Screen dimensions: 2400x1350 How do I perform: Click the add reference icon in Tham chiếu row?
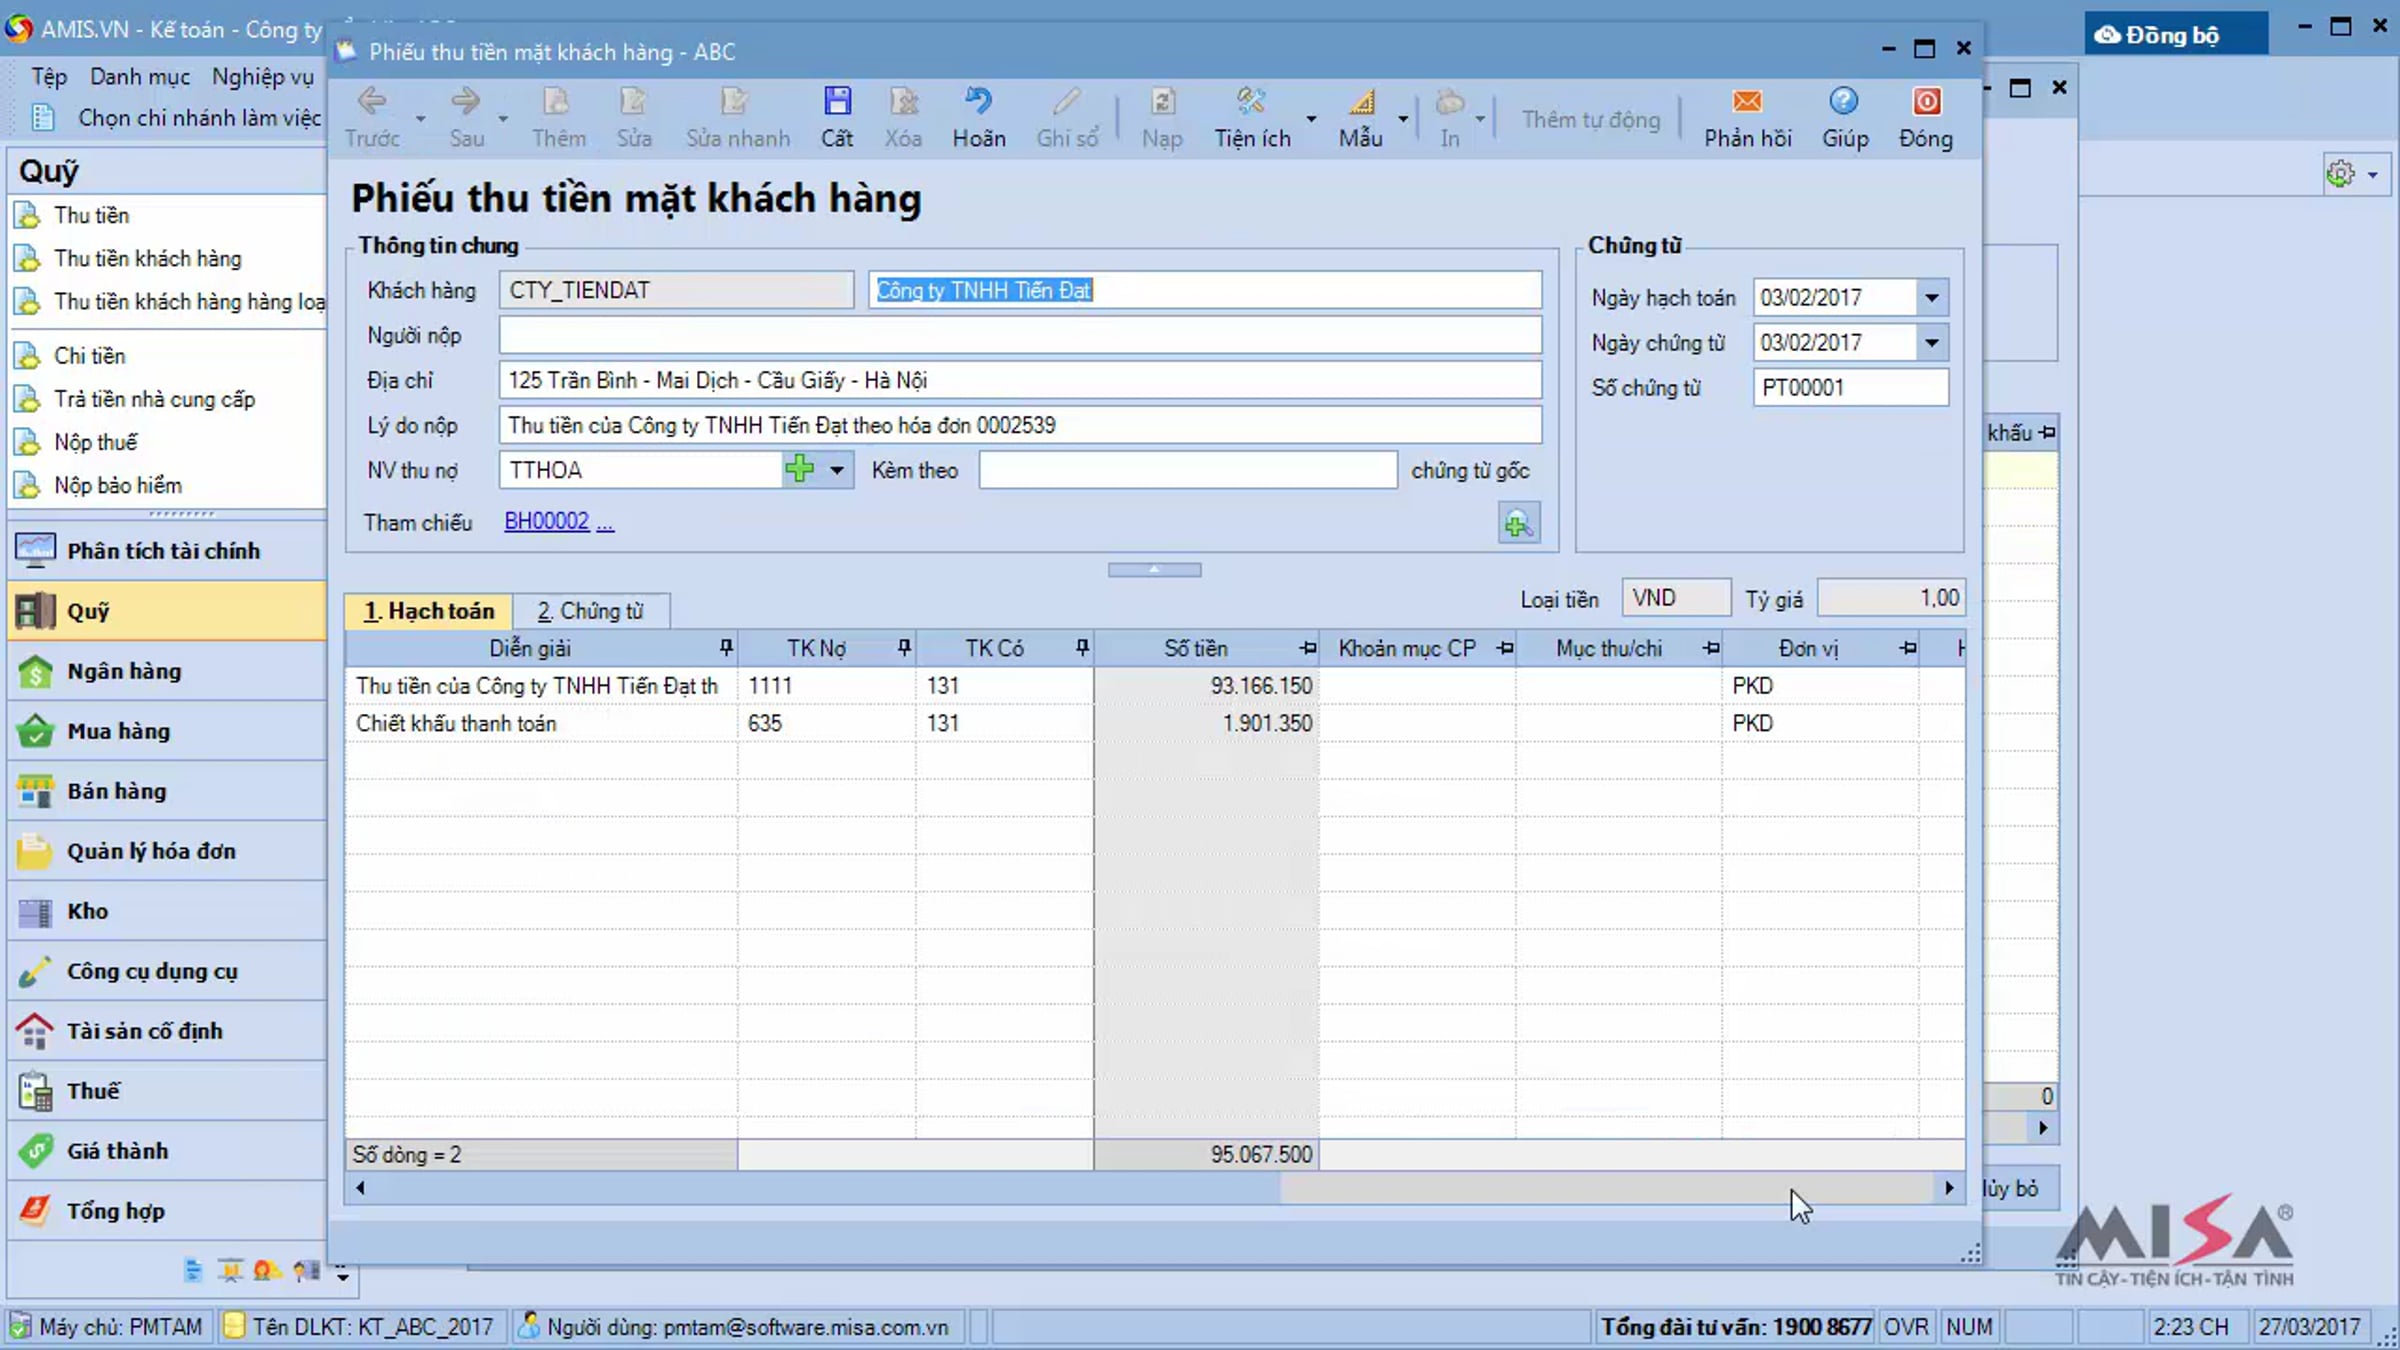coord(1518,523)
